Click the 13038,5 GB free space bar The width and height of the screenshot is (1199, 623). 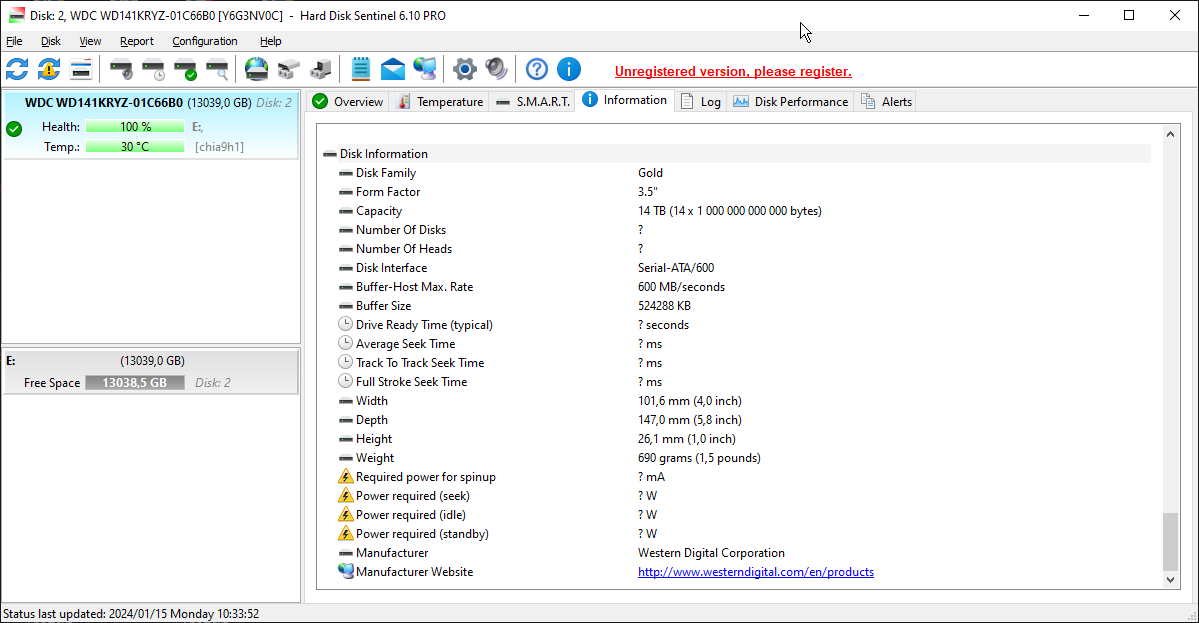coord(135,383)
